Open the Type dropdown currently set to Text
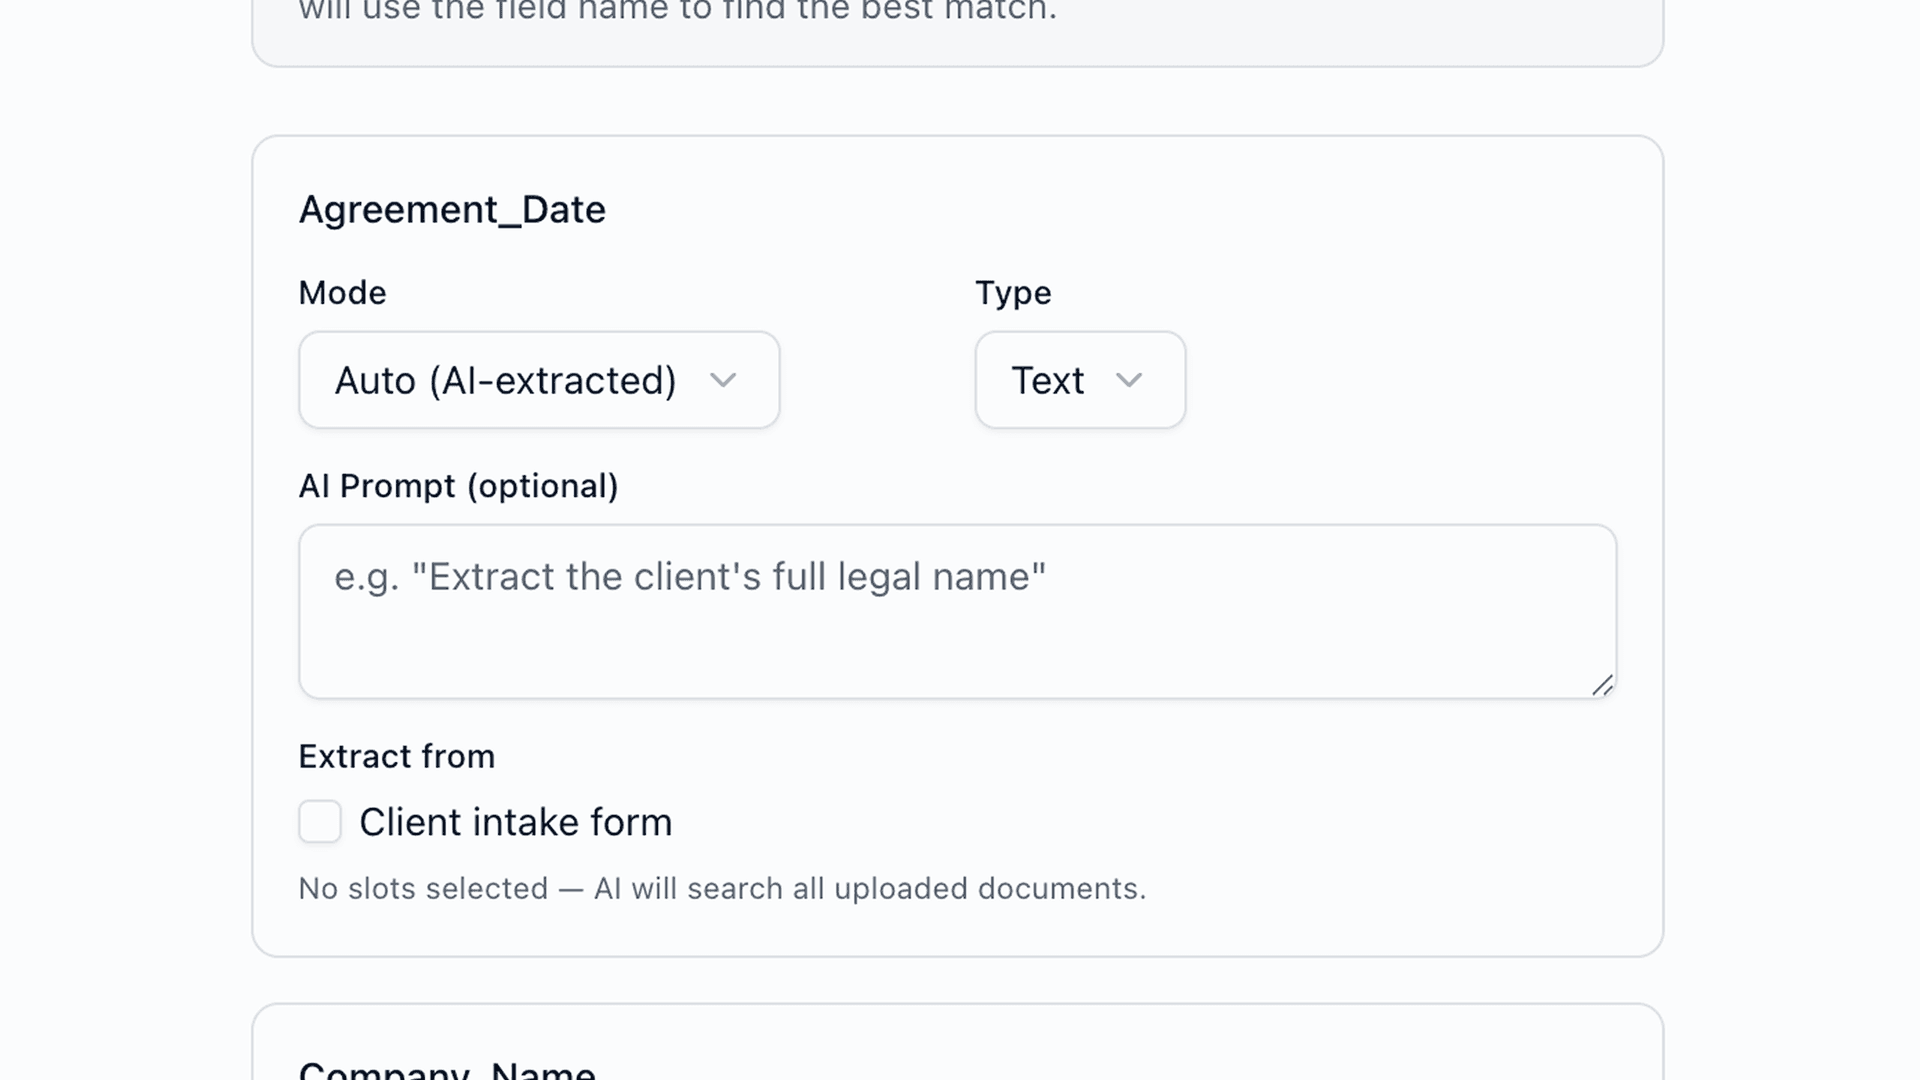The height and width of the screenshot is (1080, 1920). (x=1079, y=380)
